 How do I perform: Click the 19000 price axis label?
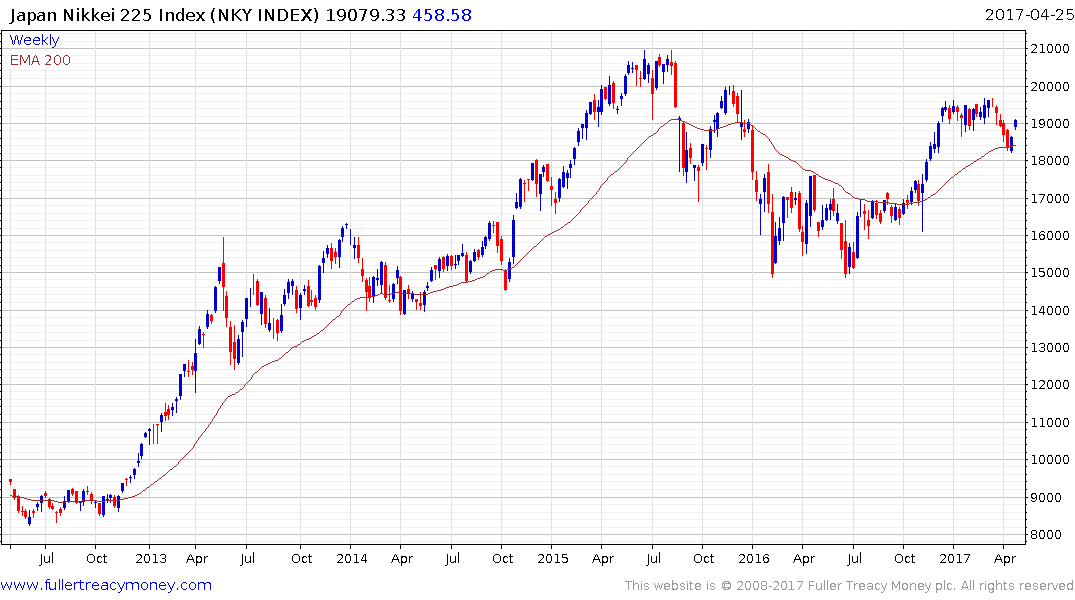coord(1050,124)
